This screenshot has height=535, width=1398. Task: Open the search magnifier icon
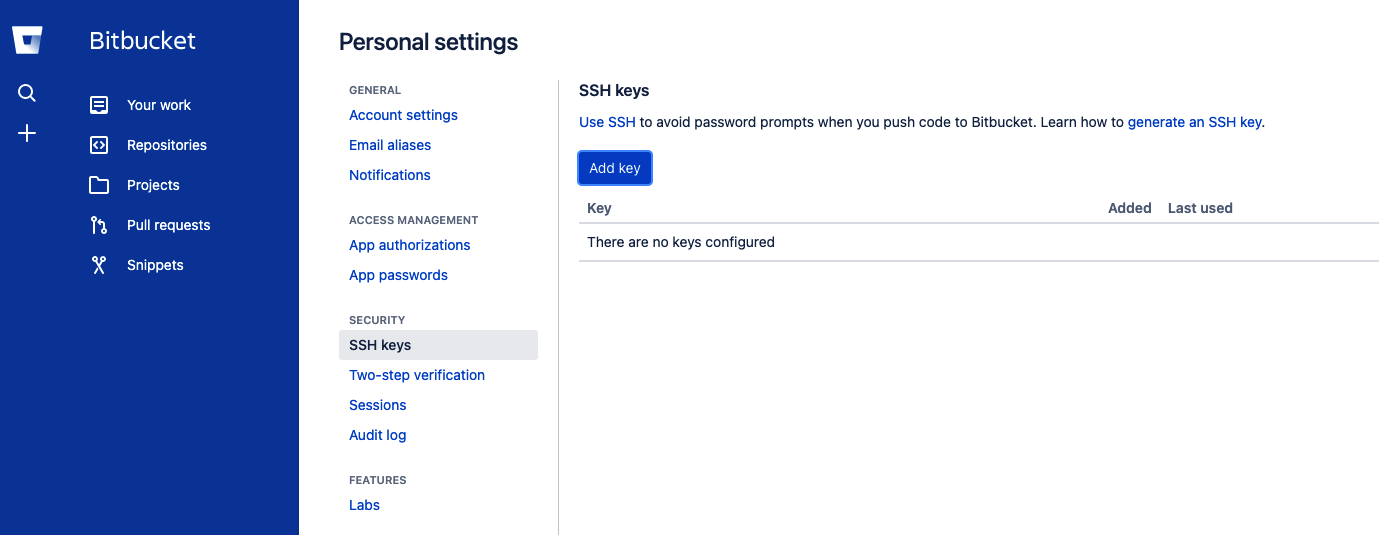point(27,93)
